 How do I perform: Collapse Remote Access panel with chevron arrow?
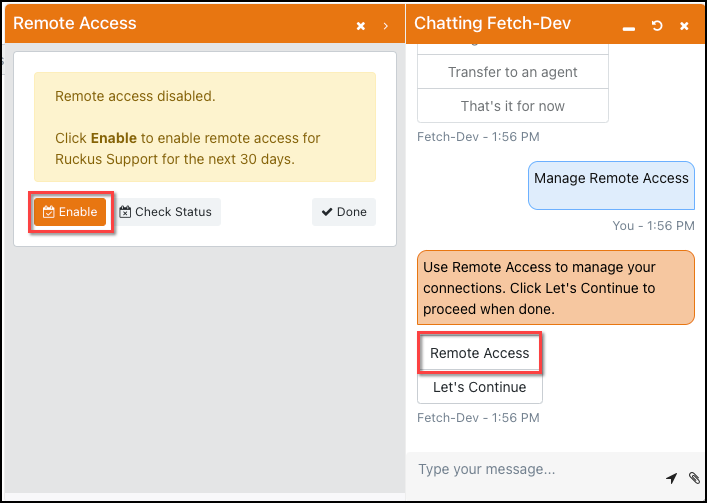coord(386,26)
